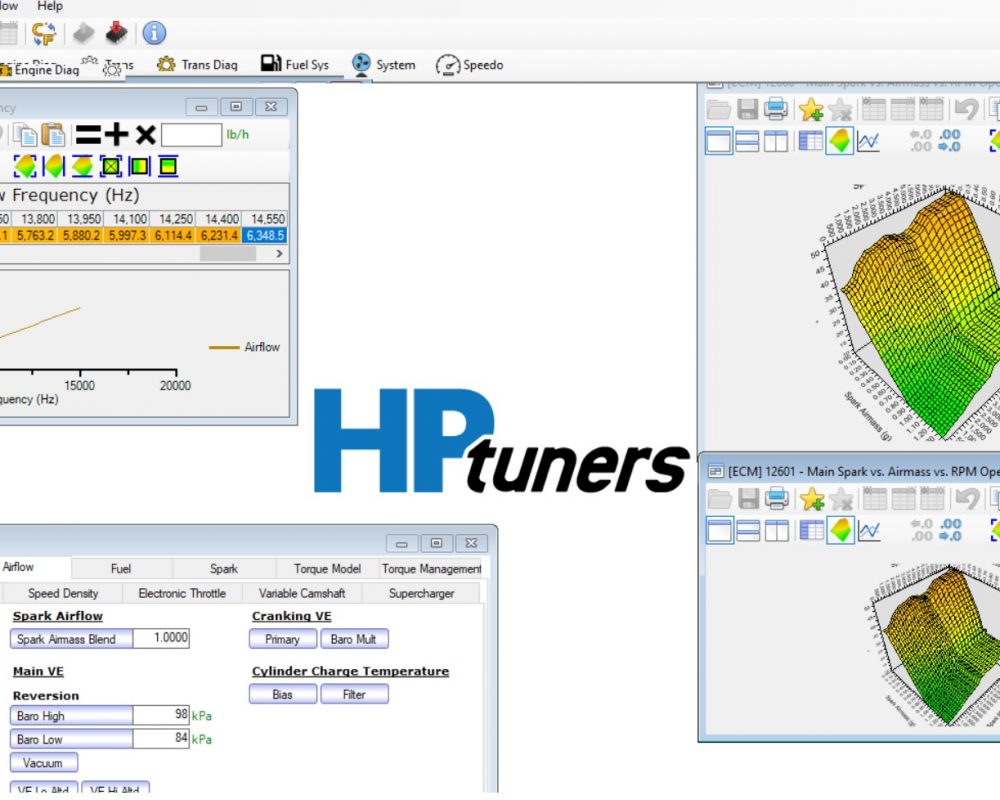
Task: Expand the frequency axis scrollbar arrow
Action: point(278,255)
